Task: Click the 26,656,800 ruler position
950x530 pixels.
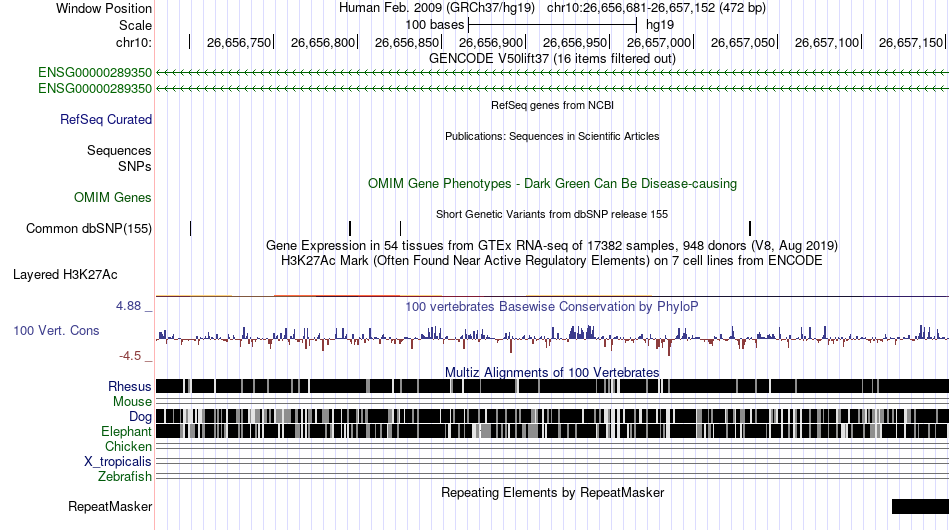Action: pos(323,42)
